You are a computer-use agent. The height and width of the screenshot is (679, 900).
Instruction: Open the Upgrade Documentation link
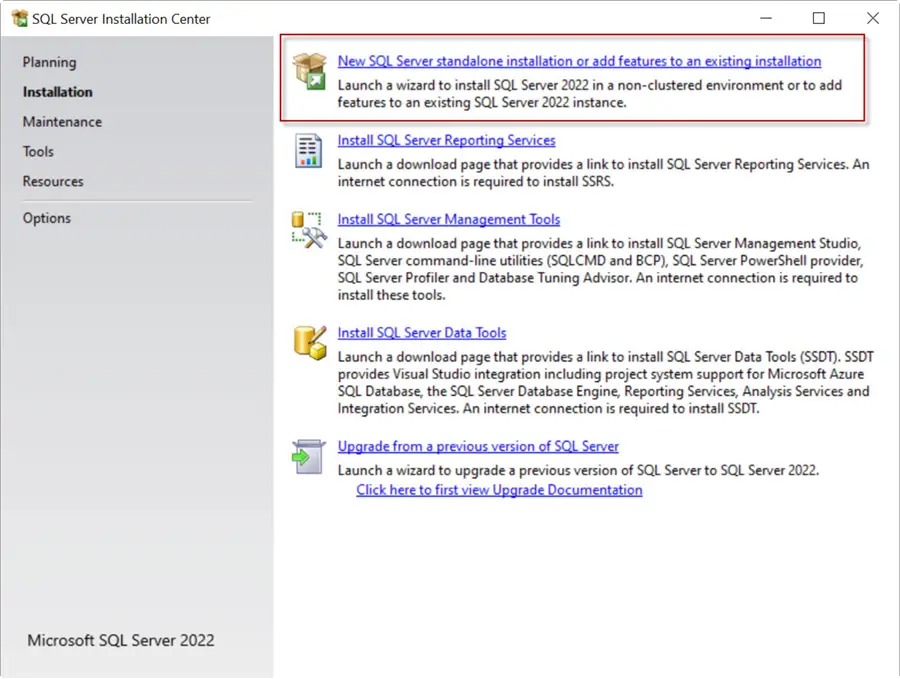pos(499,490)
